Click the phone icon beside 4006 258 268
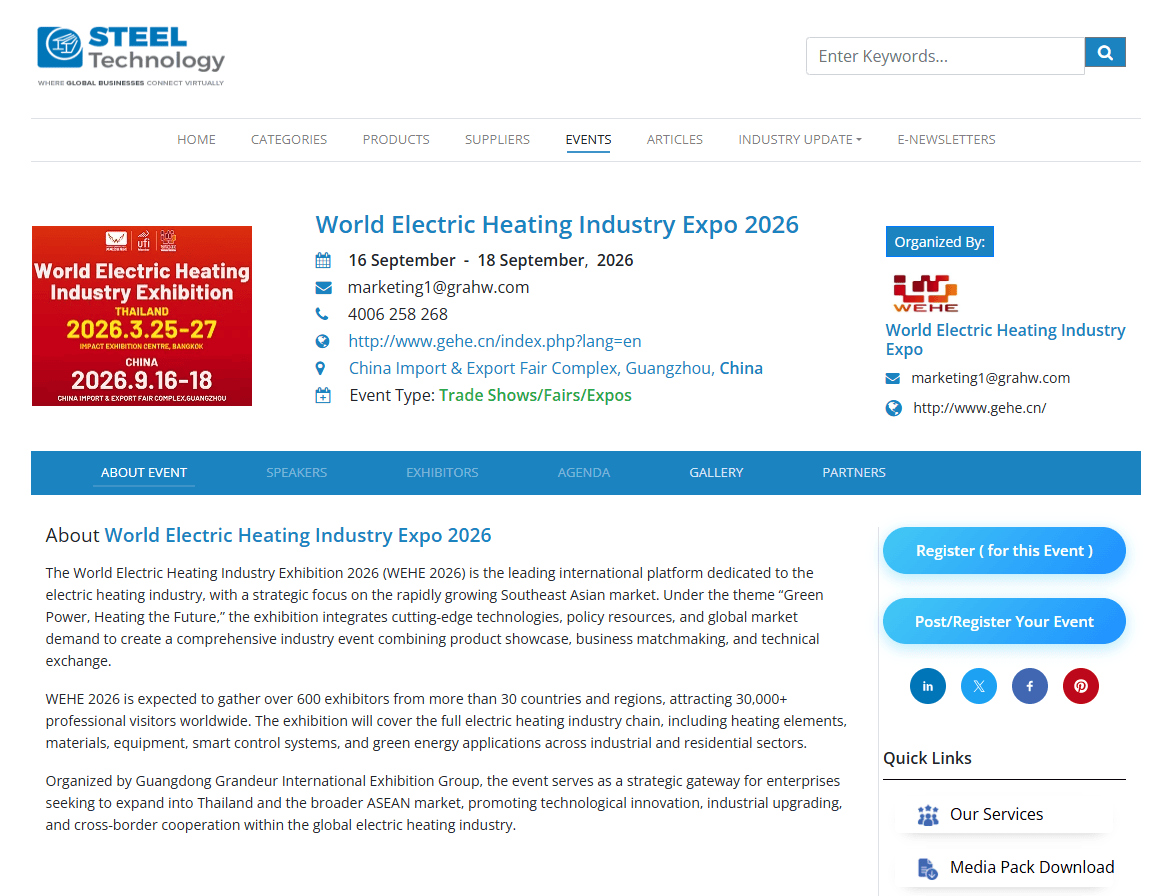Screen dimensions: 1170x896 tap(322, 314)
